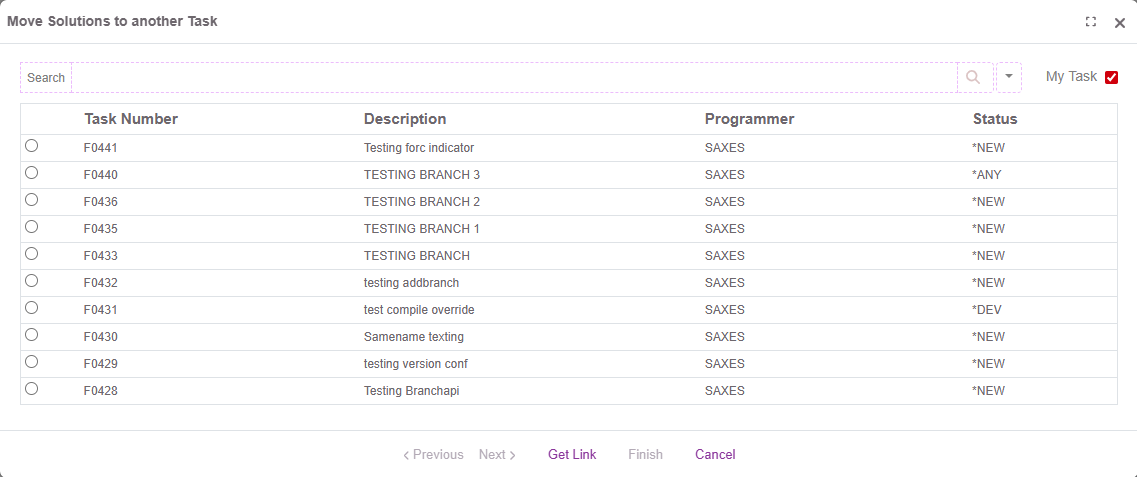Click the Programmer column header
The width and height of the screenshot is (1137, 477).
pyautogui.click(x=749, y=119)
